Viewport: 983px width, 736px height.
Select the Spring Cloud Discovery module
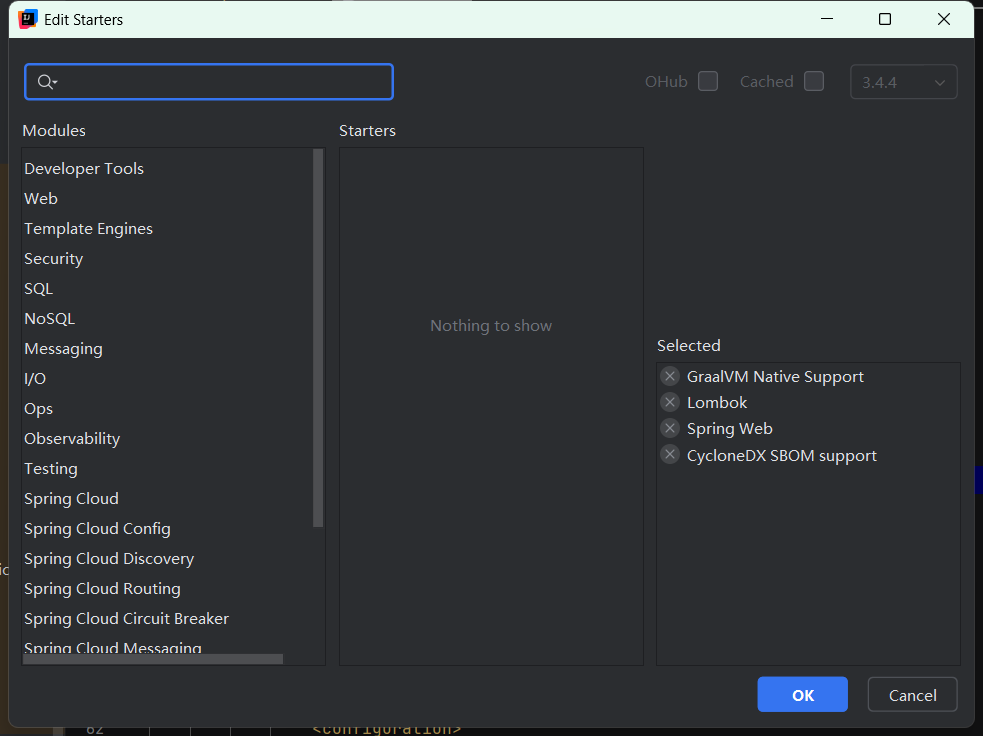click(168, 559)
